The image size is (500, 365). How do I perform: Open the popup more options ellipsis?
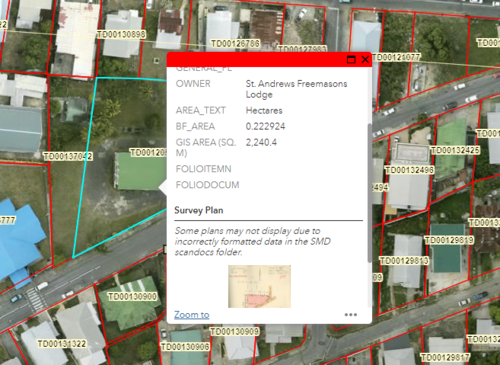(x=351, y=315)
